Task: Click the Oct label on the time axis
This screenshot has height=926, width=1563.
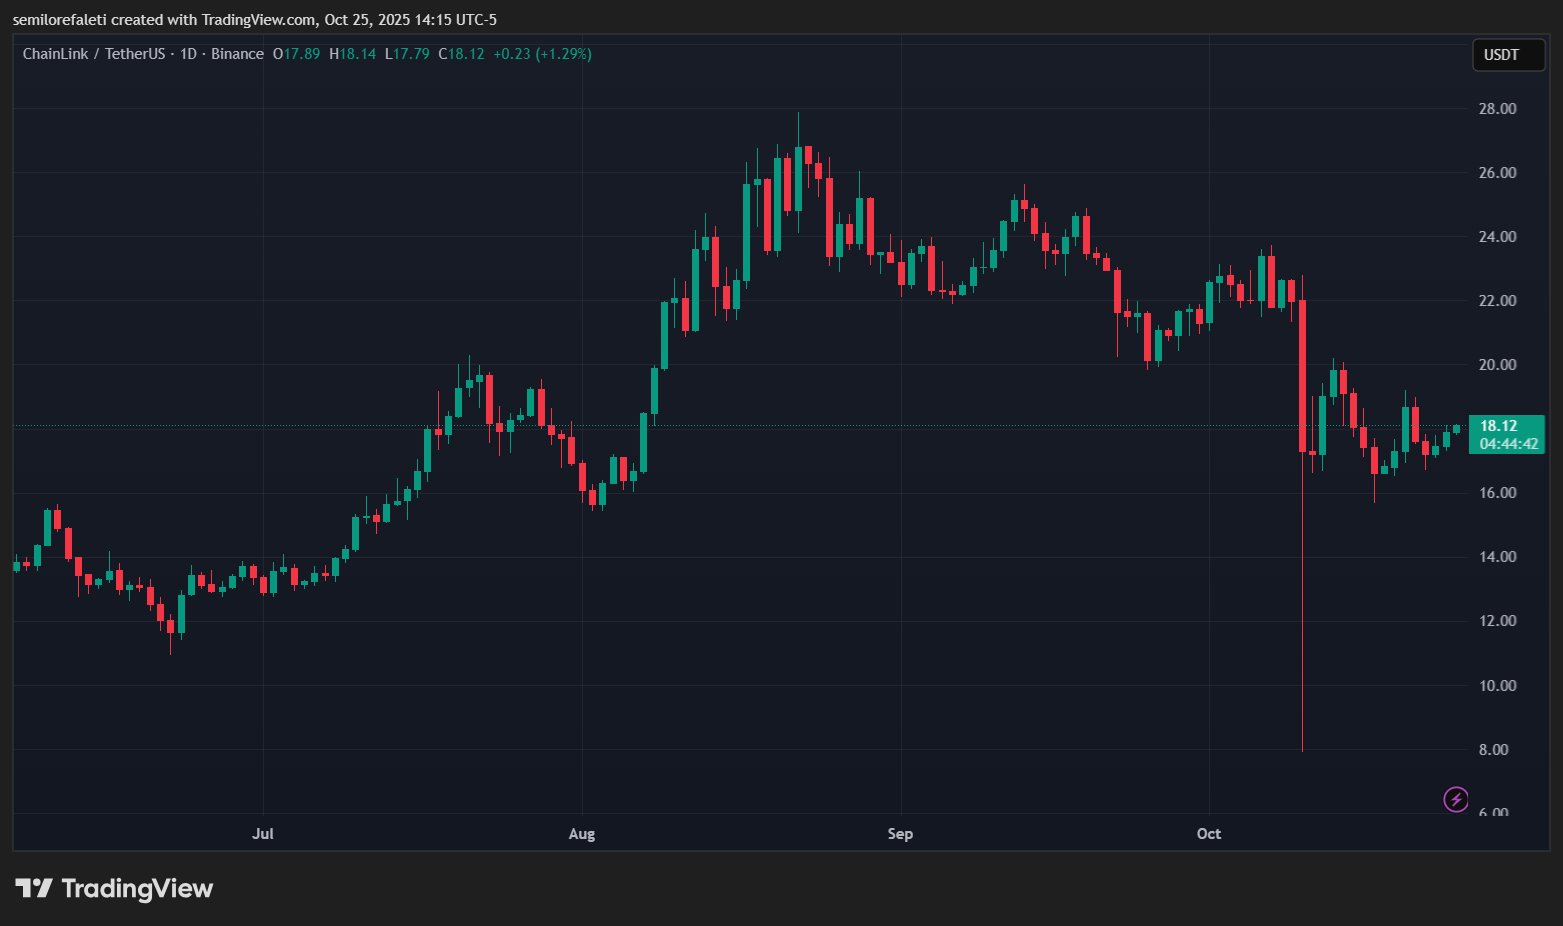Action: click(1209, 834)
